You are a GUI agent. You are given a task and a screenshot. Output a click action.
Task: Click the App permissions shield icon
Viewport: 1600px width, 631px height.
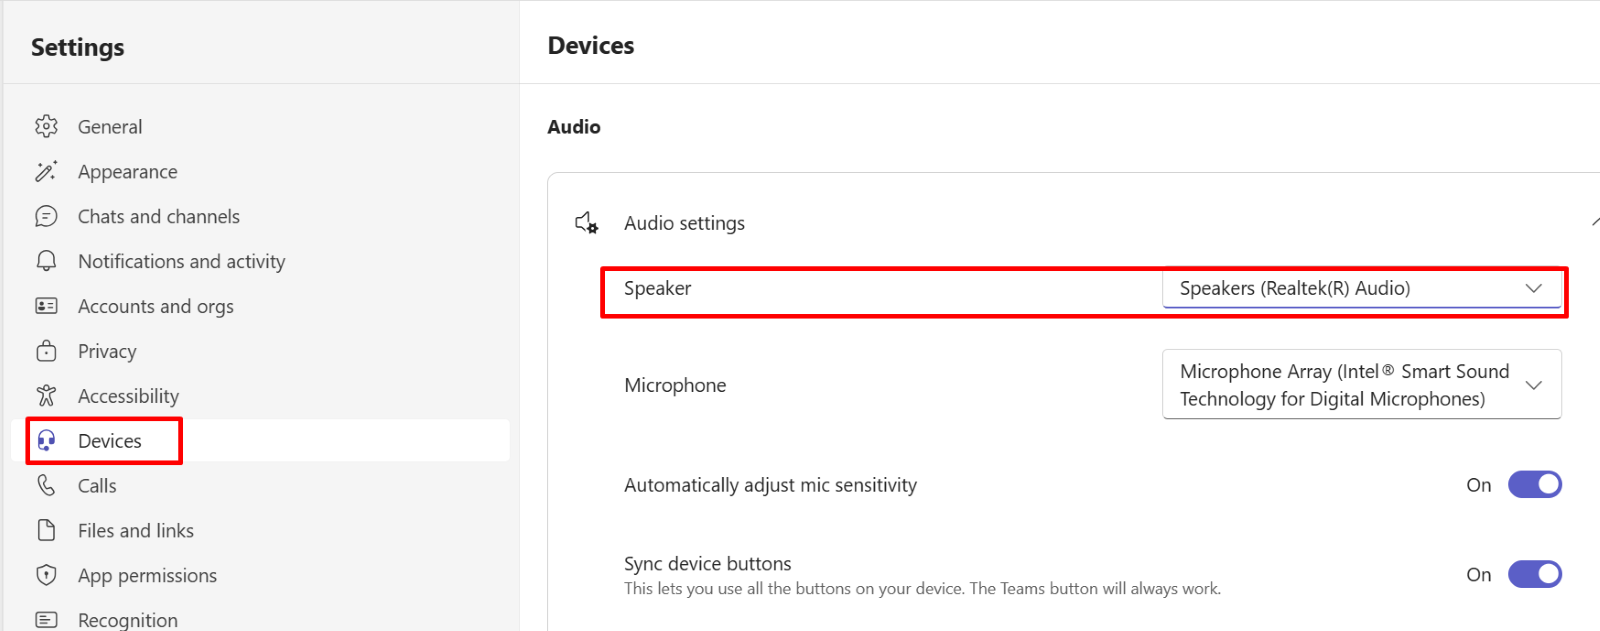point(46,575)
